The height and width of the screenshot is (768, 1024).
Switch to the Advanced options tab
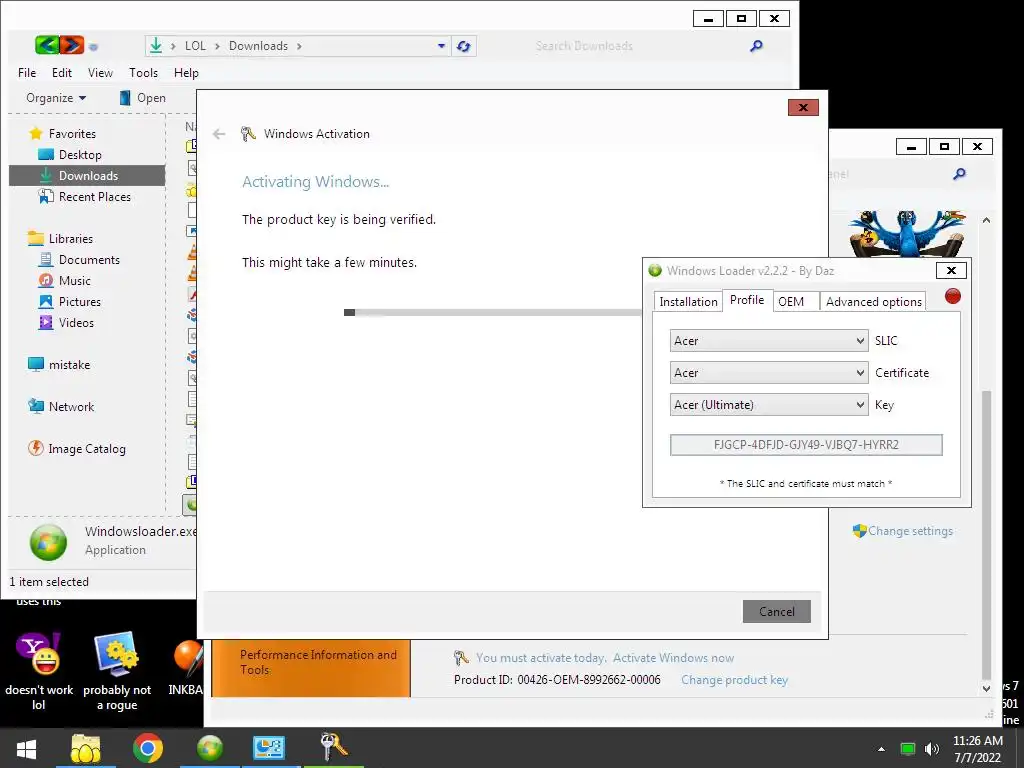[873, 302]
